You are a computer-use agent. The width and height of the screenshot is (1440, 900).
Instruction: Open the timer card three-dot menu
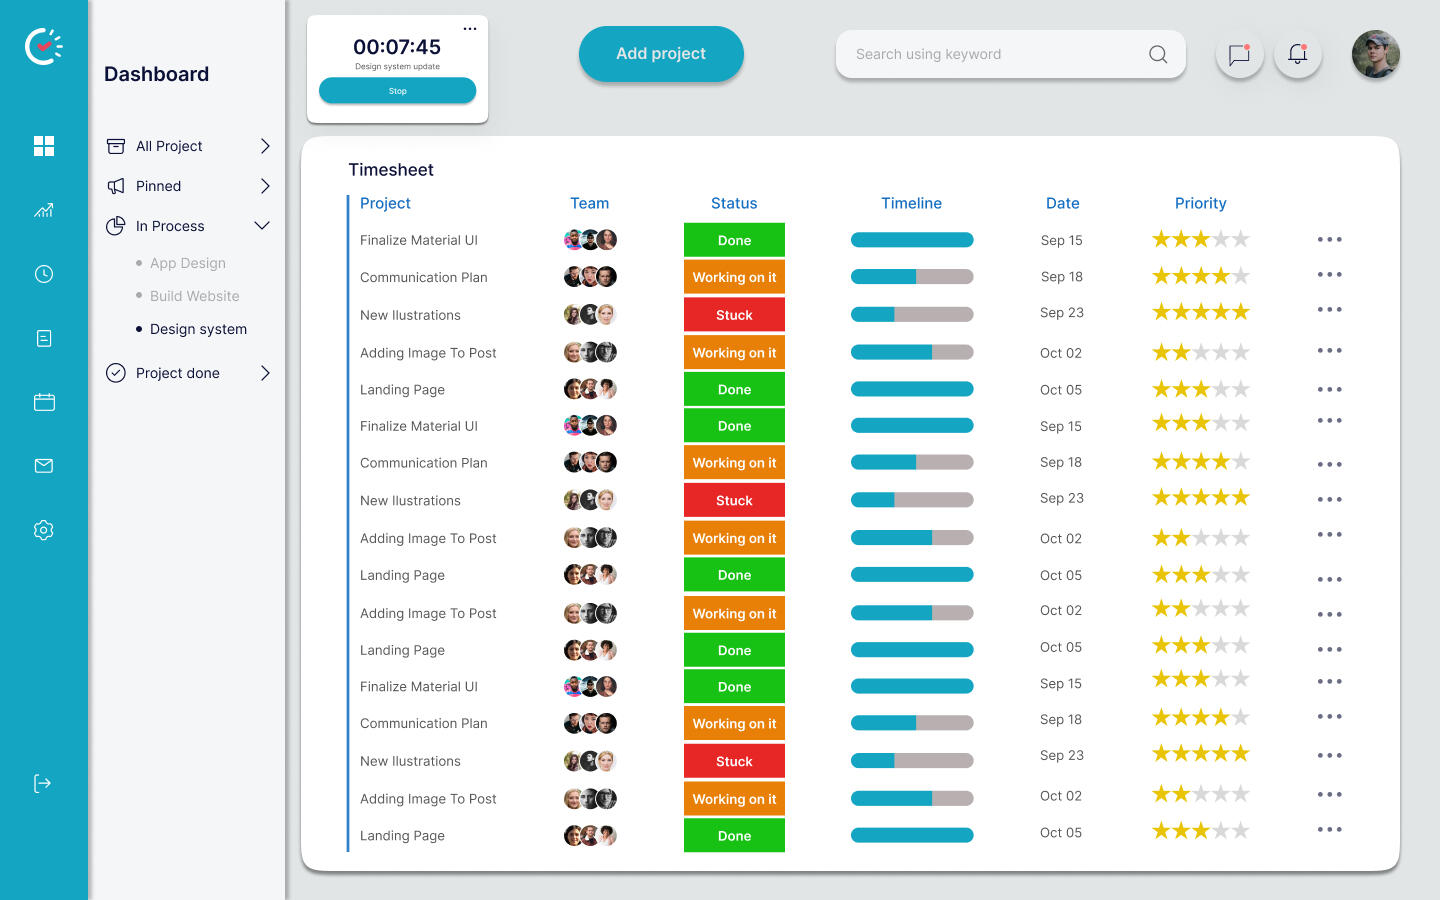(470, 29)
